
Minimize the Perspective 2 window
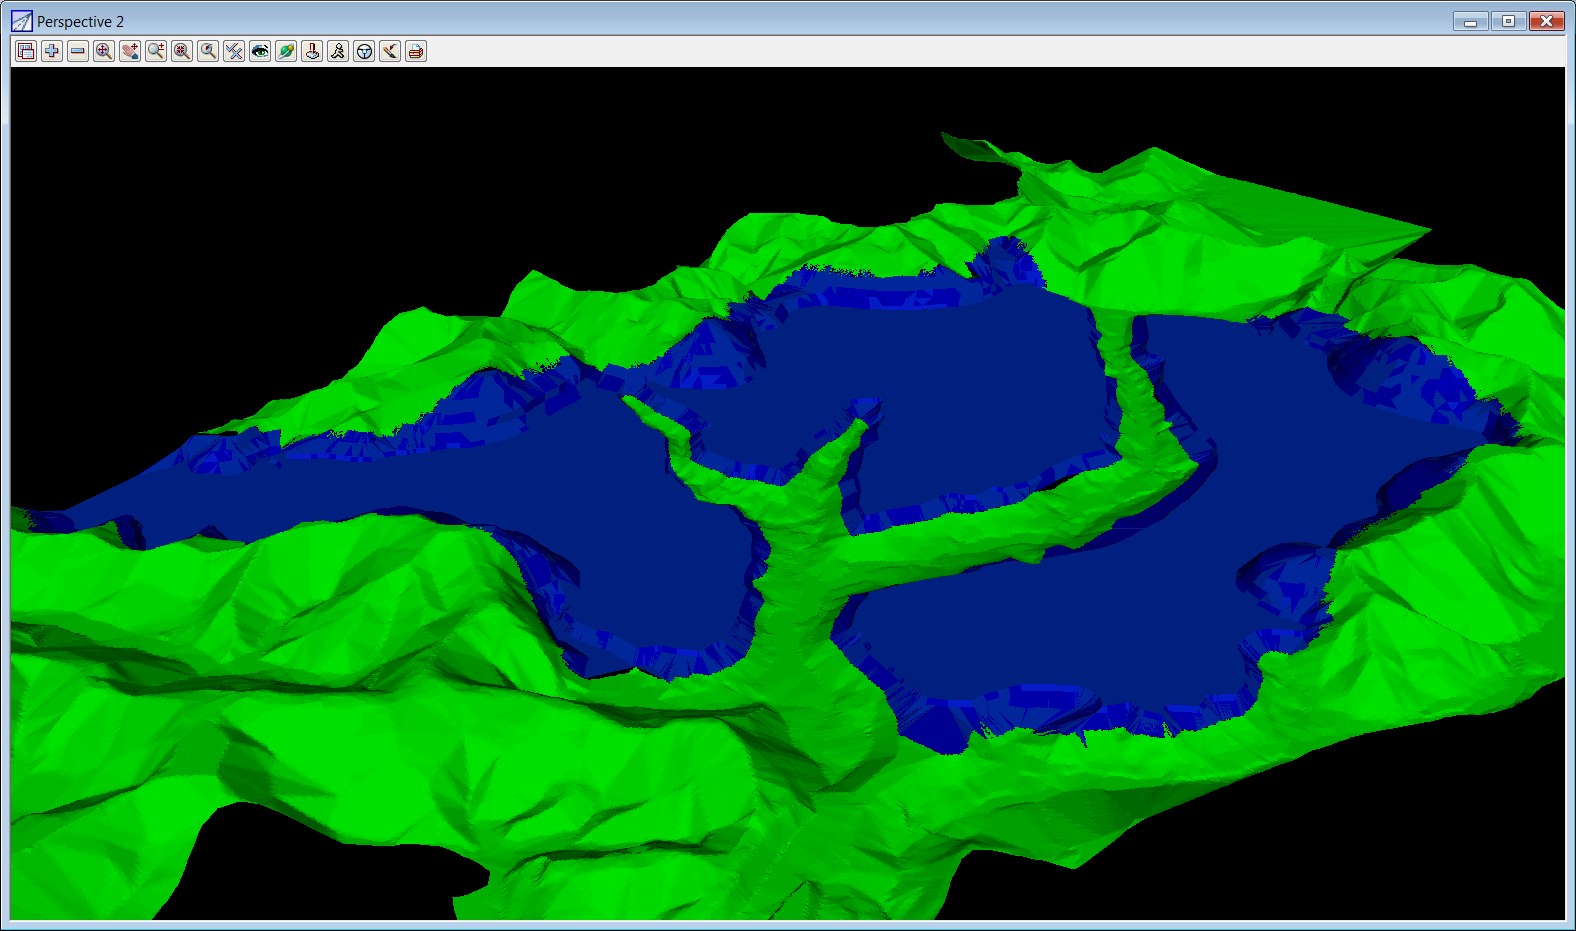point(1470,21)
